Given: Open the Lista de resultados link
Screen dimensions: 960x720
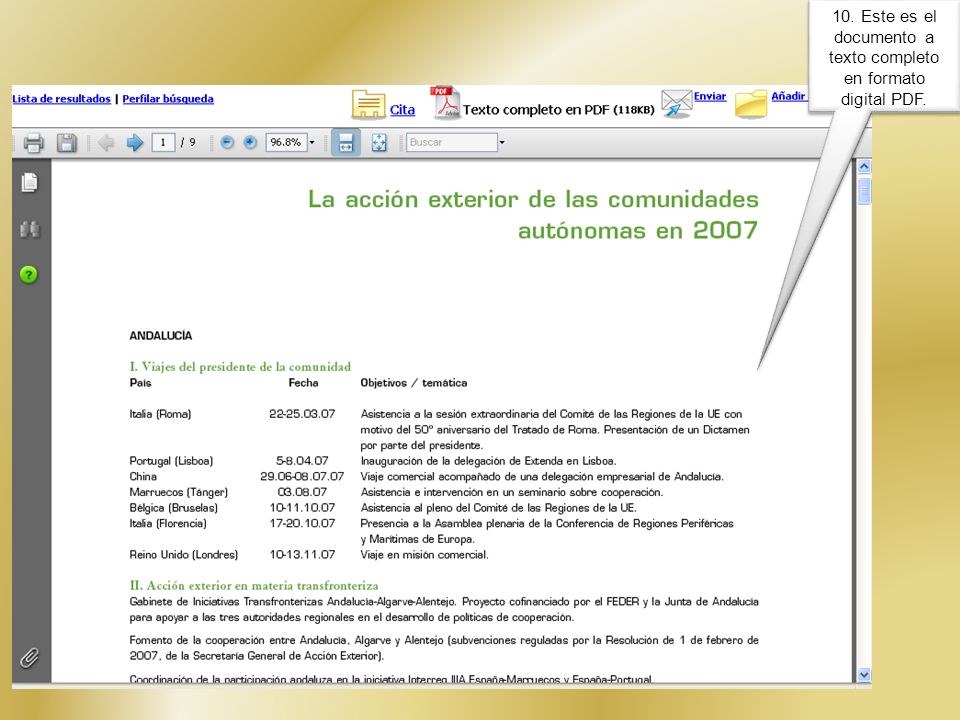Looking at the screenshot, I should 61,99.
